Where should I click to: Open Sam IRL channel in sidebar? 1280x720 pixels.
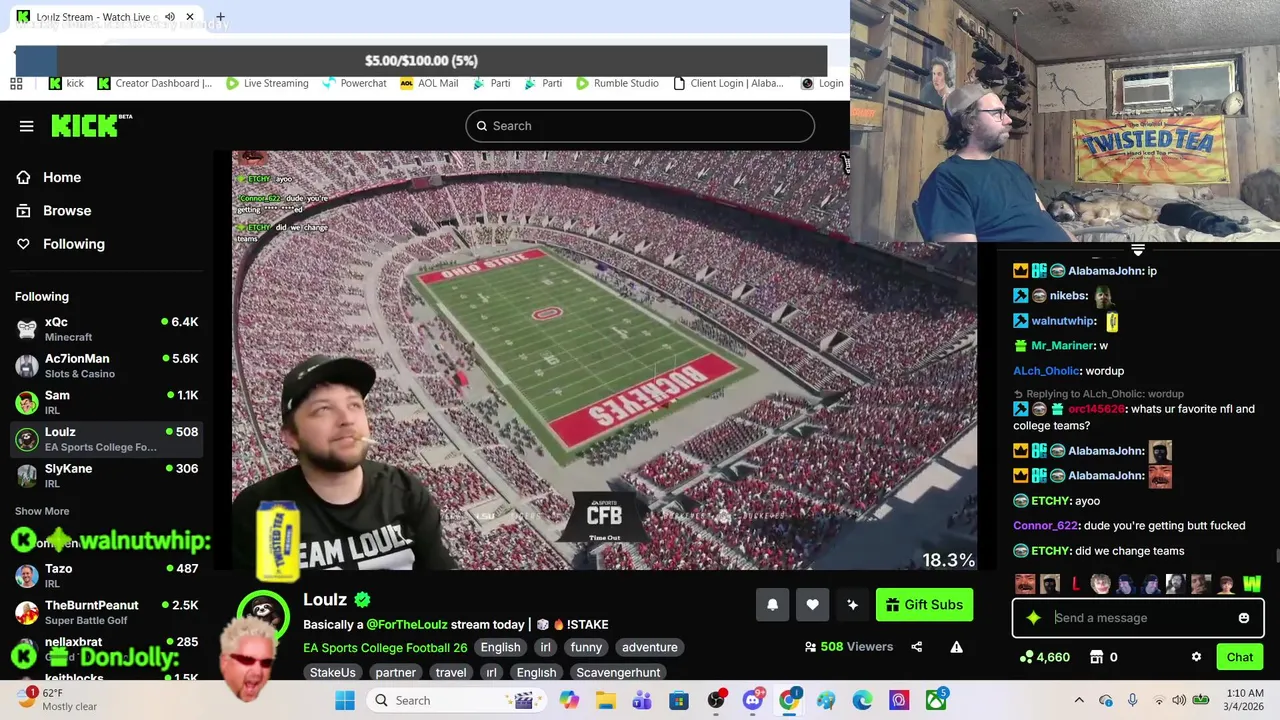106,402
